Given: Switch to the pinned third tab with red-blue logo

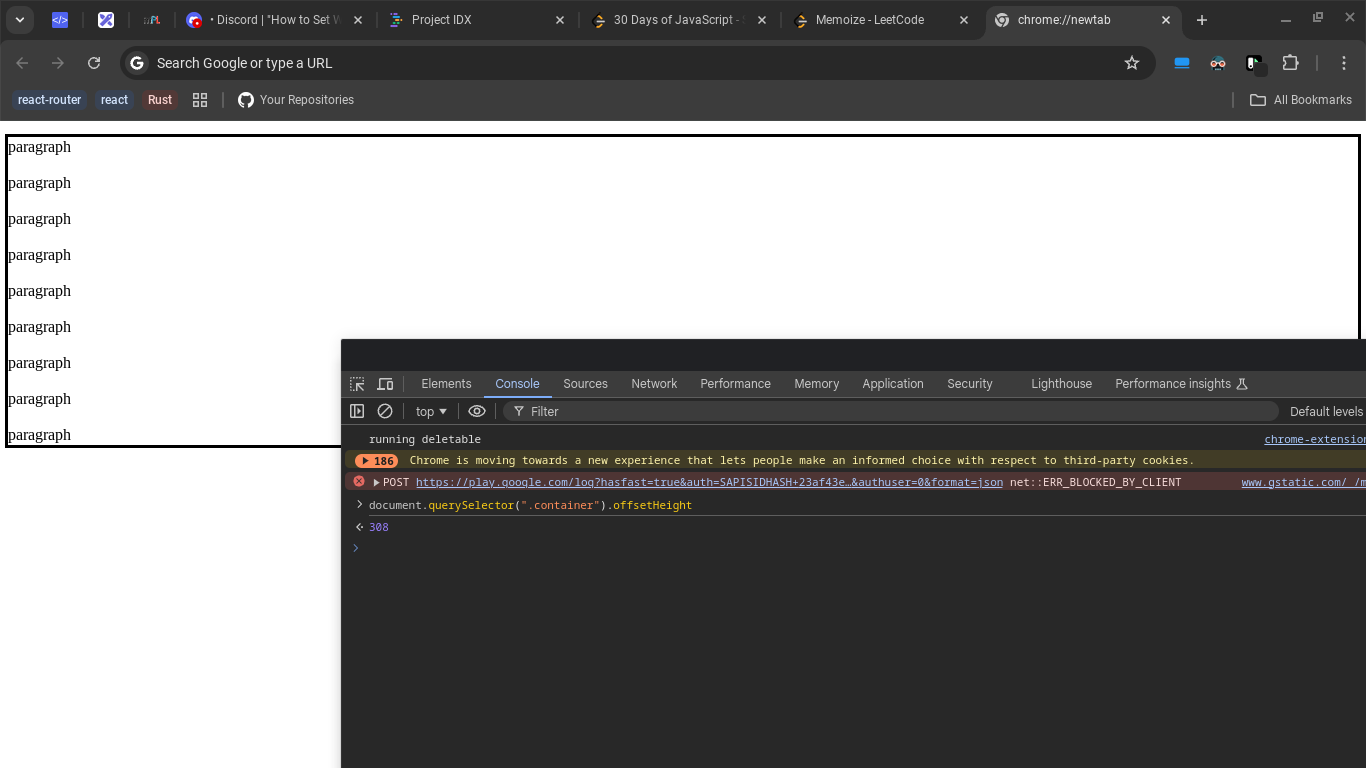Looking at the screenshot, I should [x=152, y=20].
